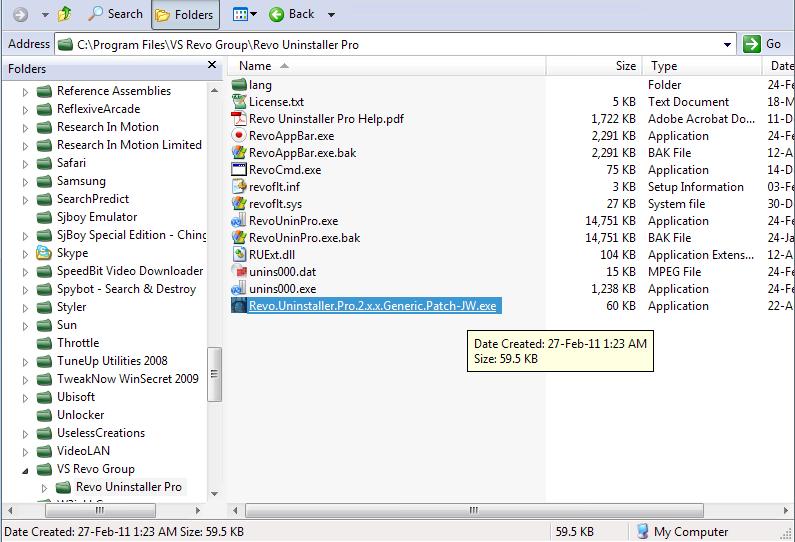The width and height of the screenshot is (795, 542).
Task: Select the License.txt file icon
Action: [x=239, y=101]
